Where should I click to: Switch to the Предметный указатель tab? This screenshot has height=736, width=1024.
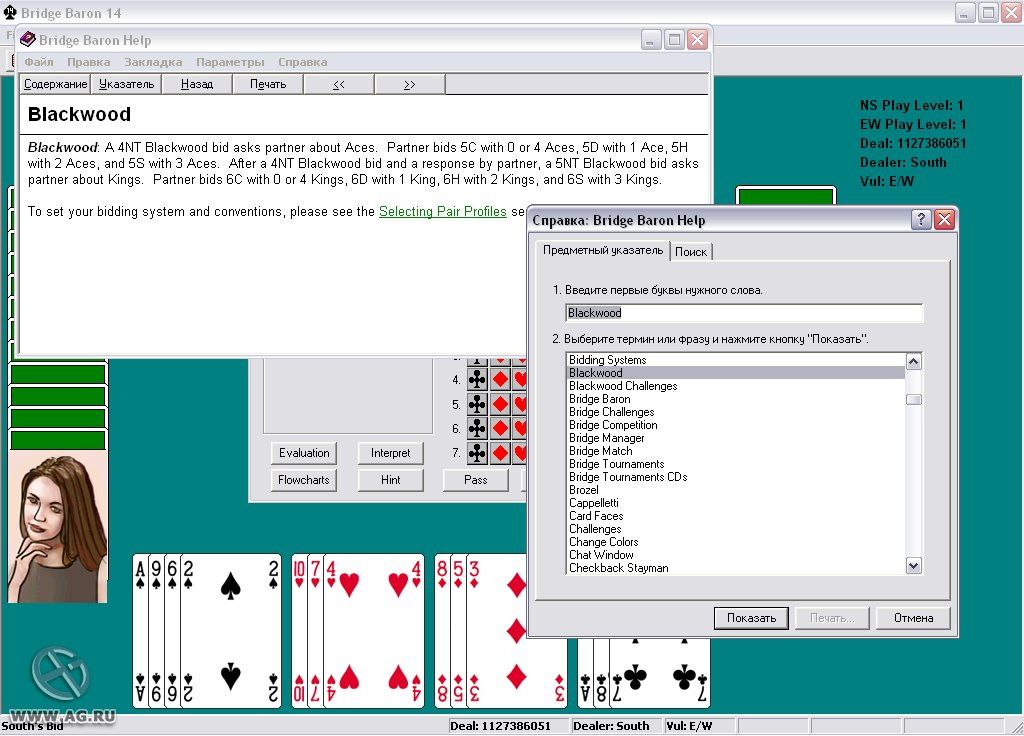pos(603,250)
